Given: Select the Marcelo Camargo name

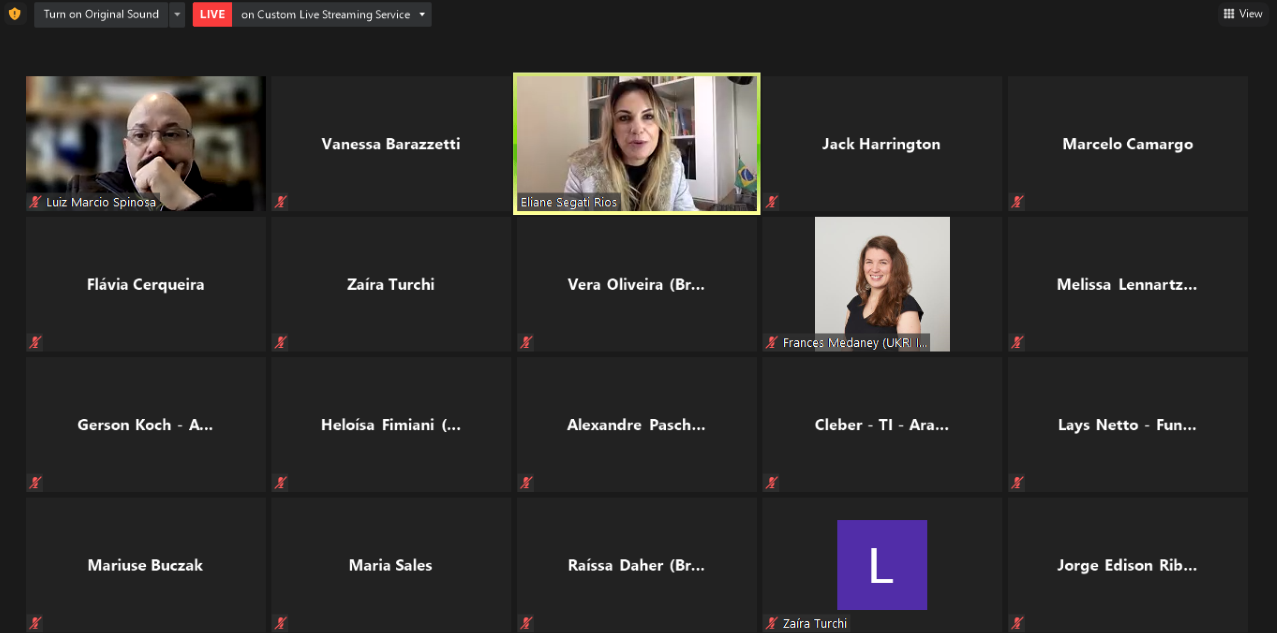Looking at the screenshot, I should tap(1127, 144).
